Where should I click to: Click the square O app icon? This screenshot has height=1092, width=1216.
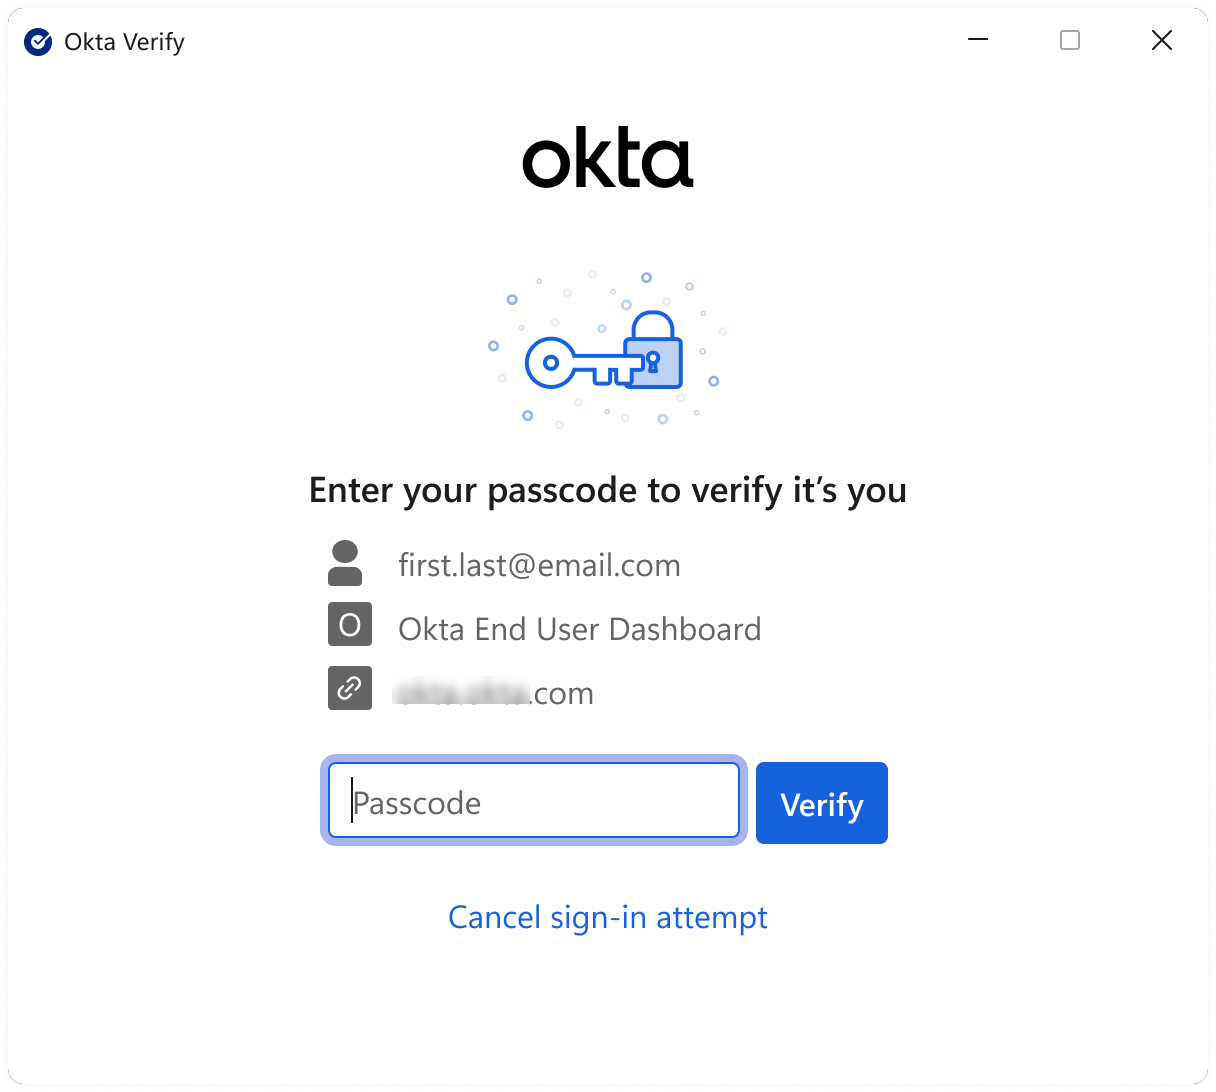(x=350, y=625)
